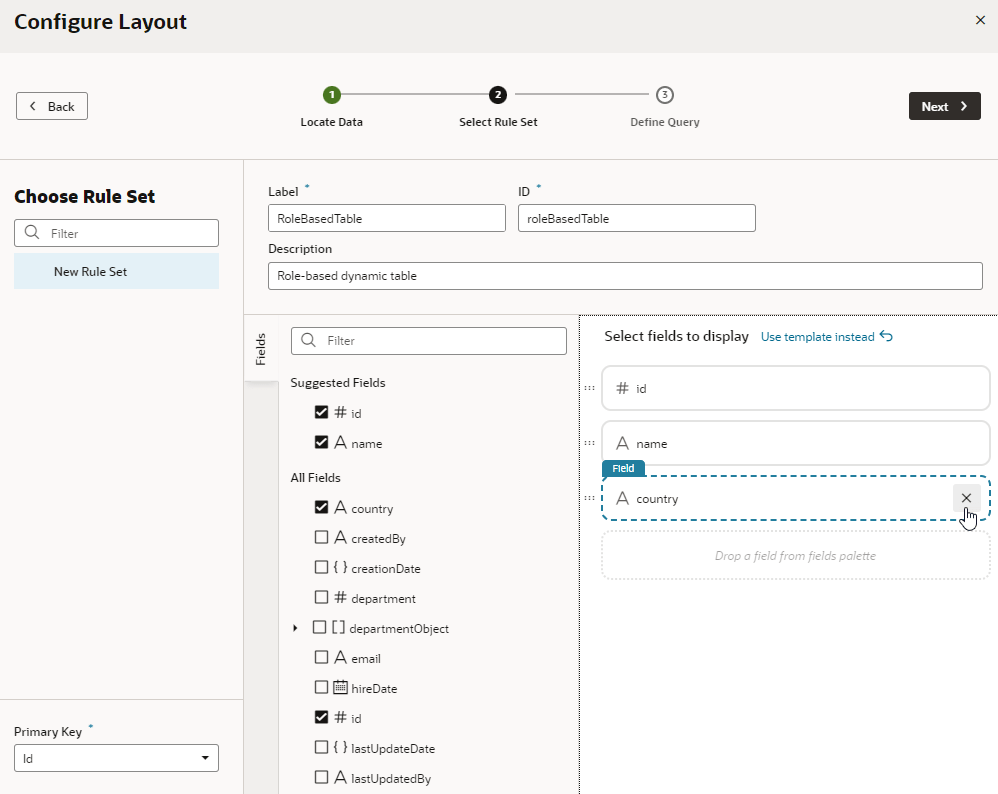The image size is (998, 794).
Task: Select the name field card
Action: [796, 443]
